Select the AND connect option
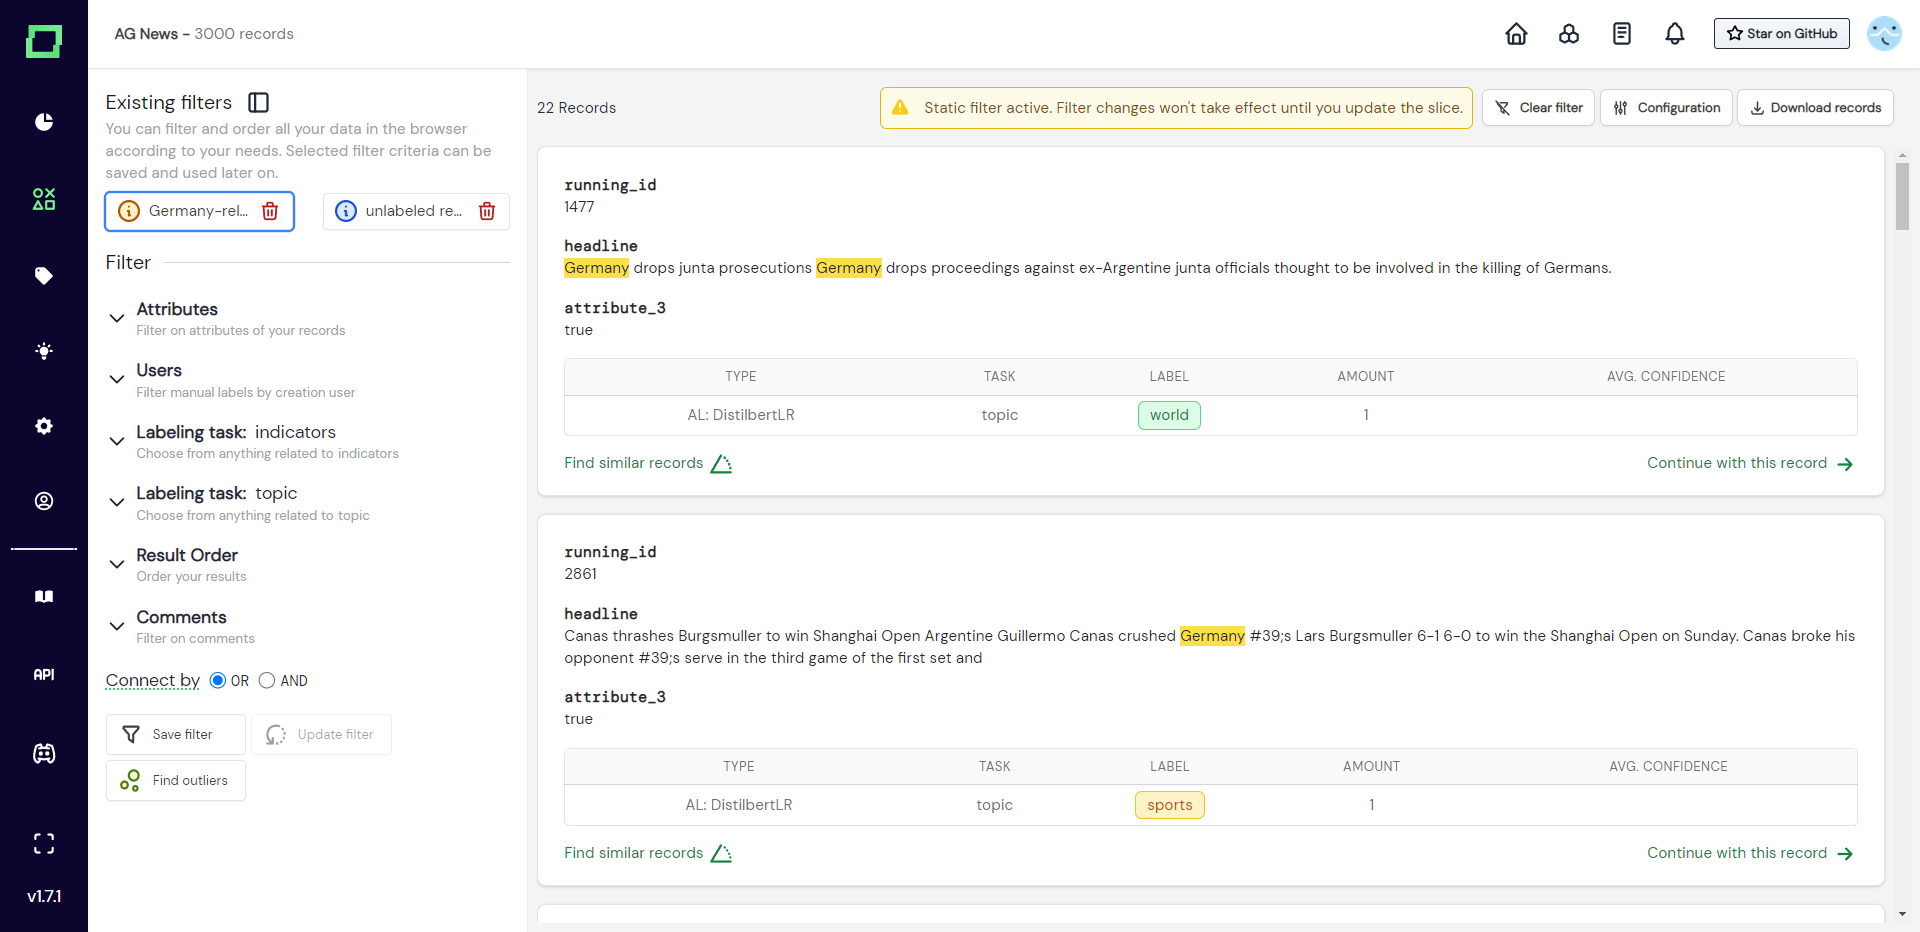 click(x=267, y=681)
